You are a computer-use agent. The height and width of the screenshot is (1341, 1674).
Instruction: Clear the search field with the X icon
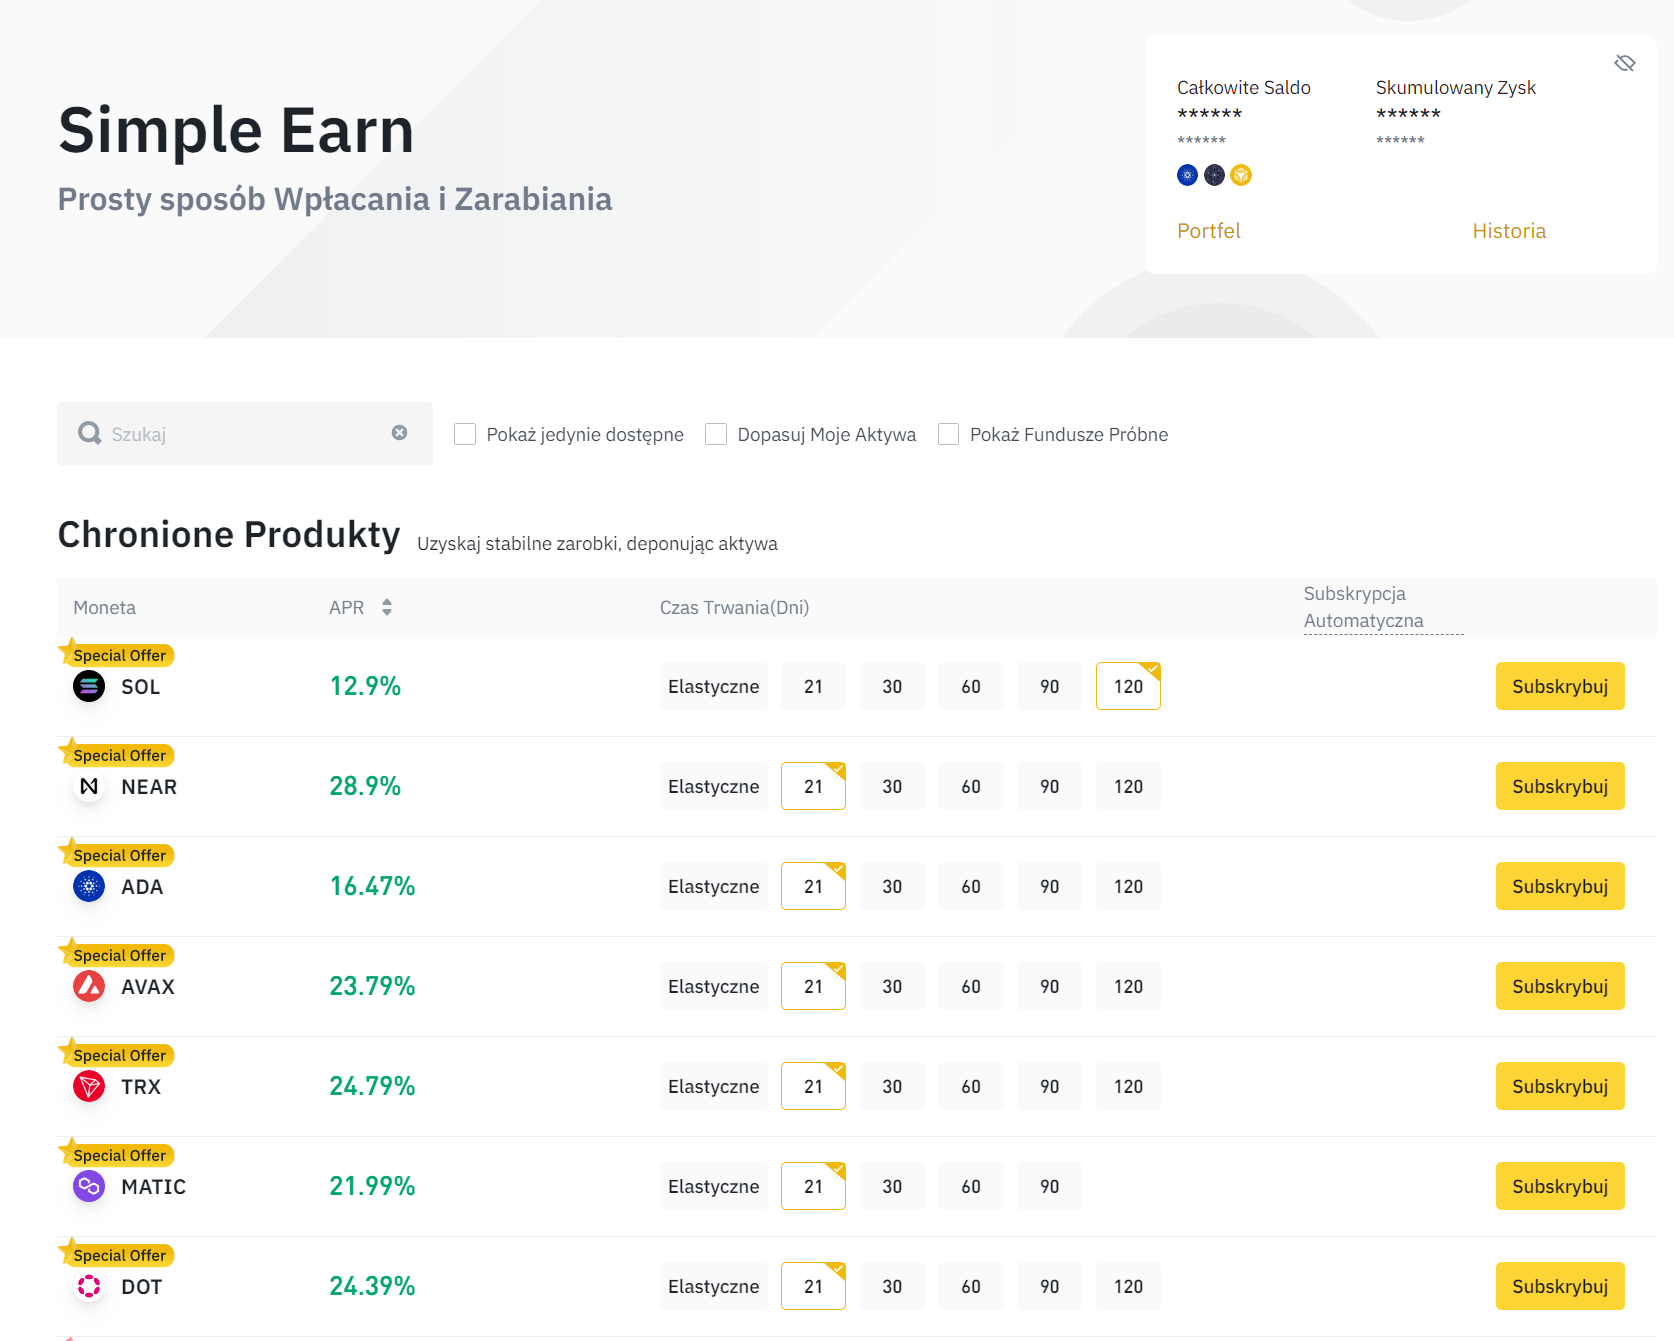(x=399, y=433)
